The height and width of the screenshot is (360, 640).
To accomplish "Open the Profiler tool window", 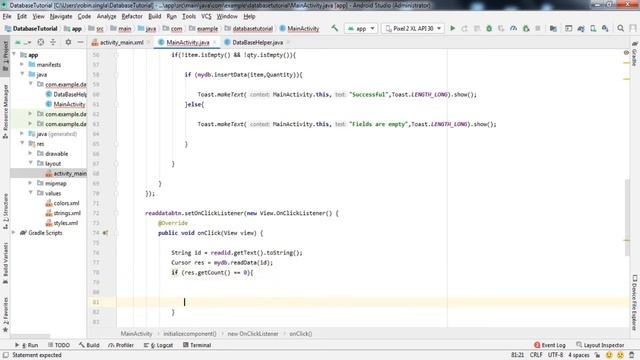I will (x=121, y=345).
